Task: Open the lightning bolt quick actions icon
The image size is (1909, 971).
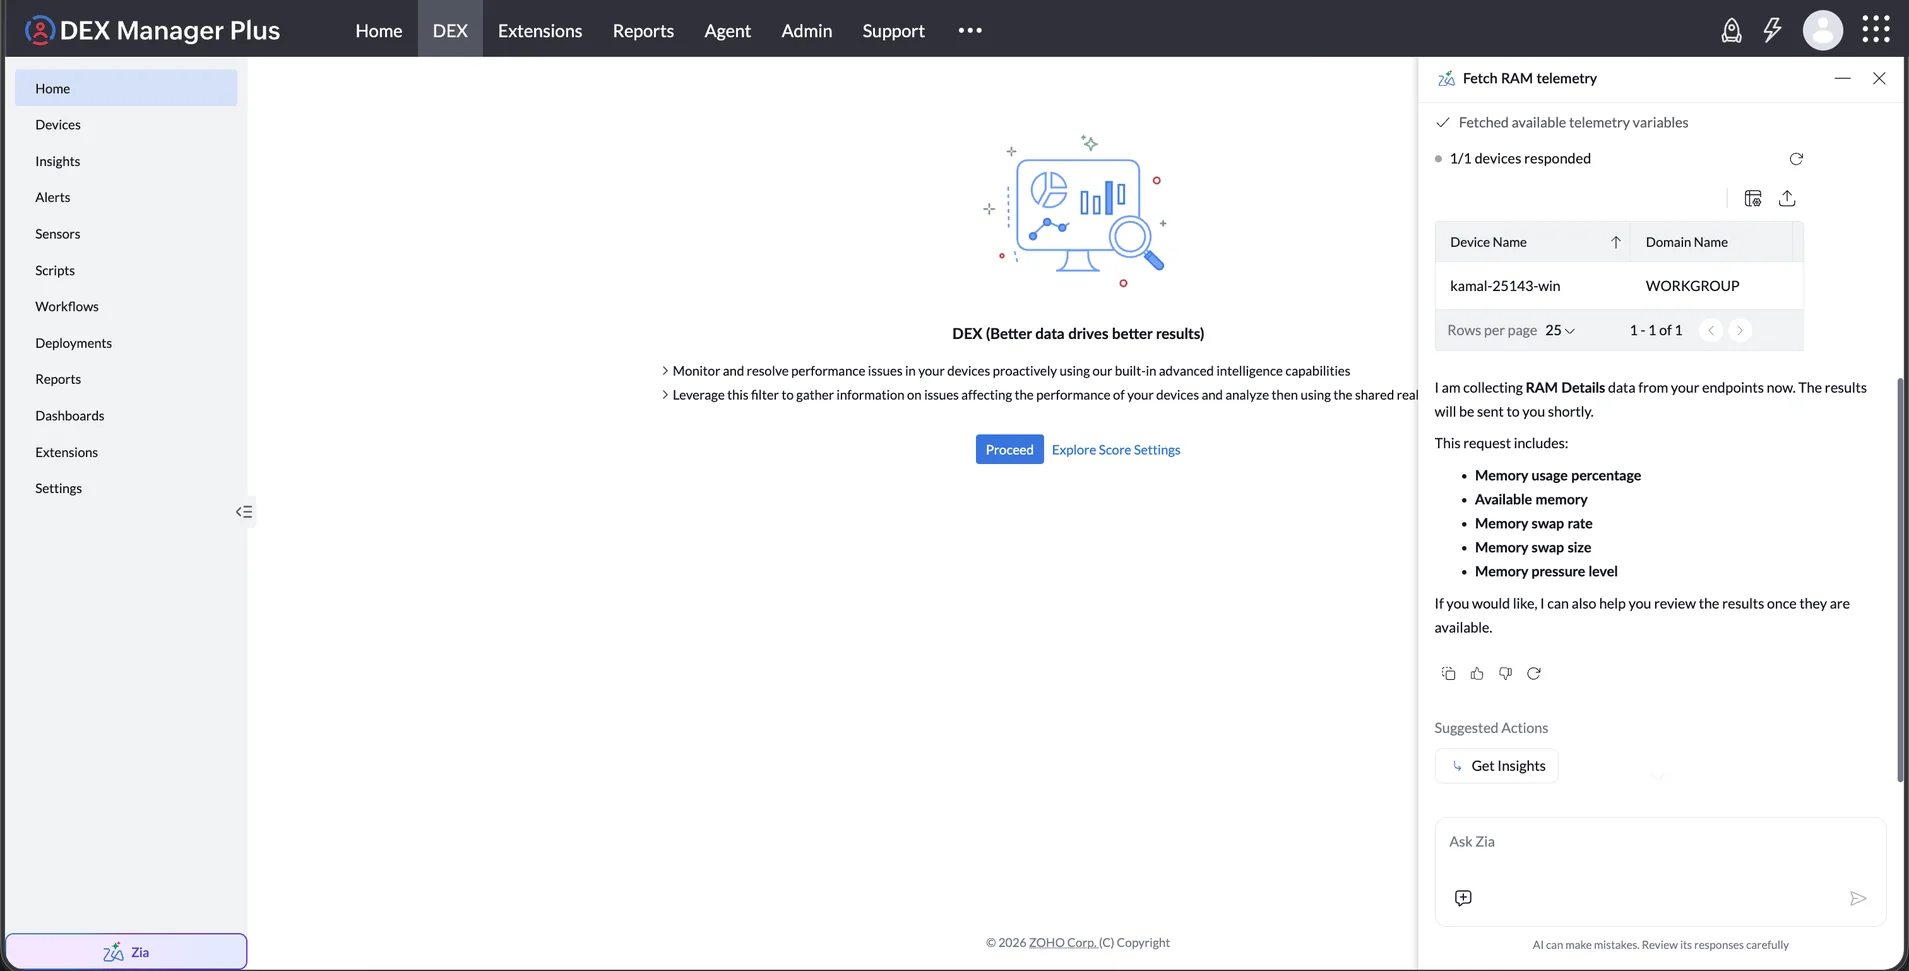Action: coord(1772,31)
